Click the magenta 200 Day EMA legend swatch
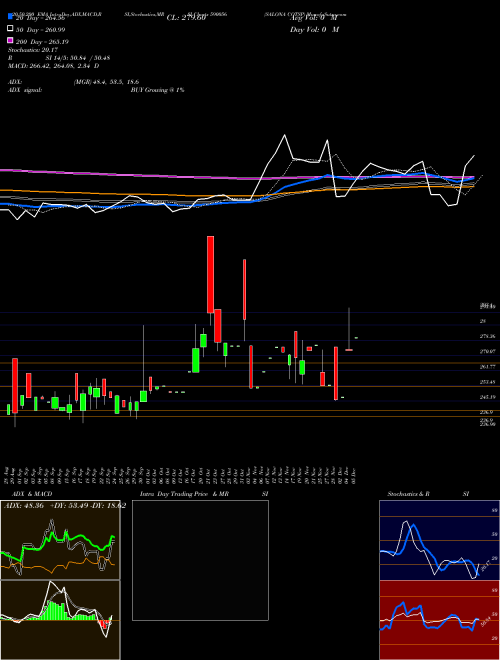500x660 pixels. coord(10,40)
